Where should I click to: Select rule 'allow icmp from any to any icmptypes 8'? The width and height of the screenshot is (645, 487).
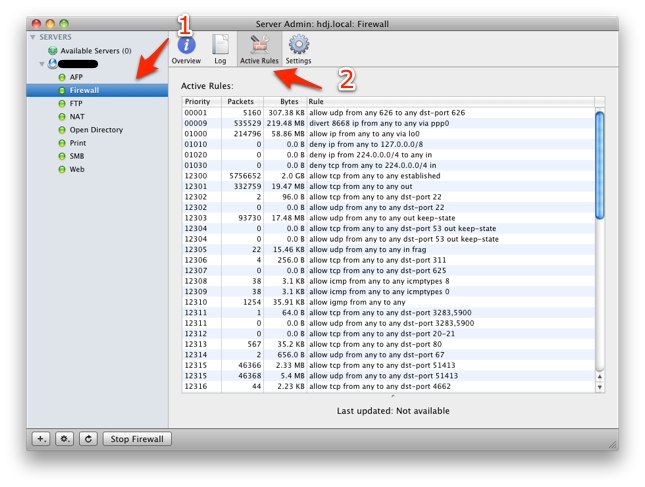pyautogui.click(x=388, y=281)
